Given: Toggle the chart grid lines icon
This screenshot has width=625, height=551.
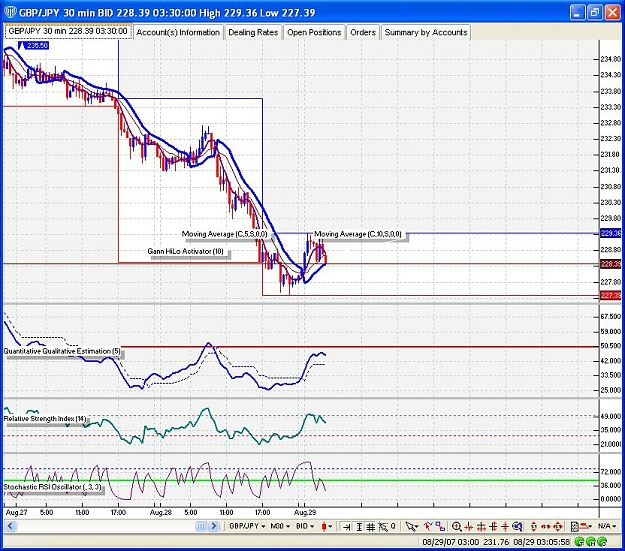Looking at the screenshot, I should [x=371, y=527].
